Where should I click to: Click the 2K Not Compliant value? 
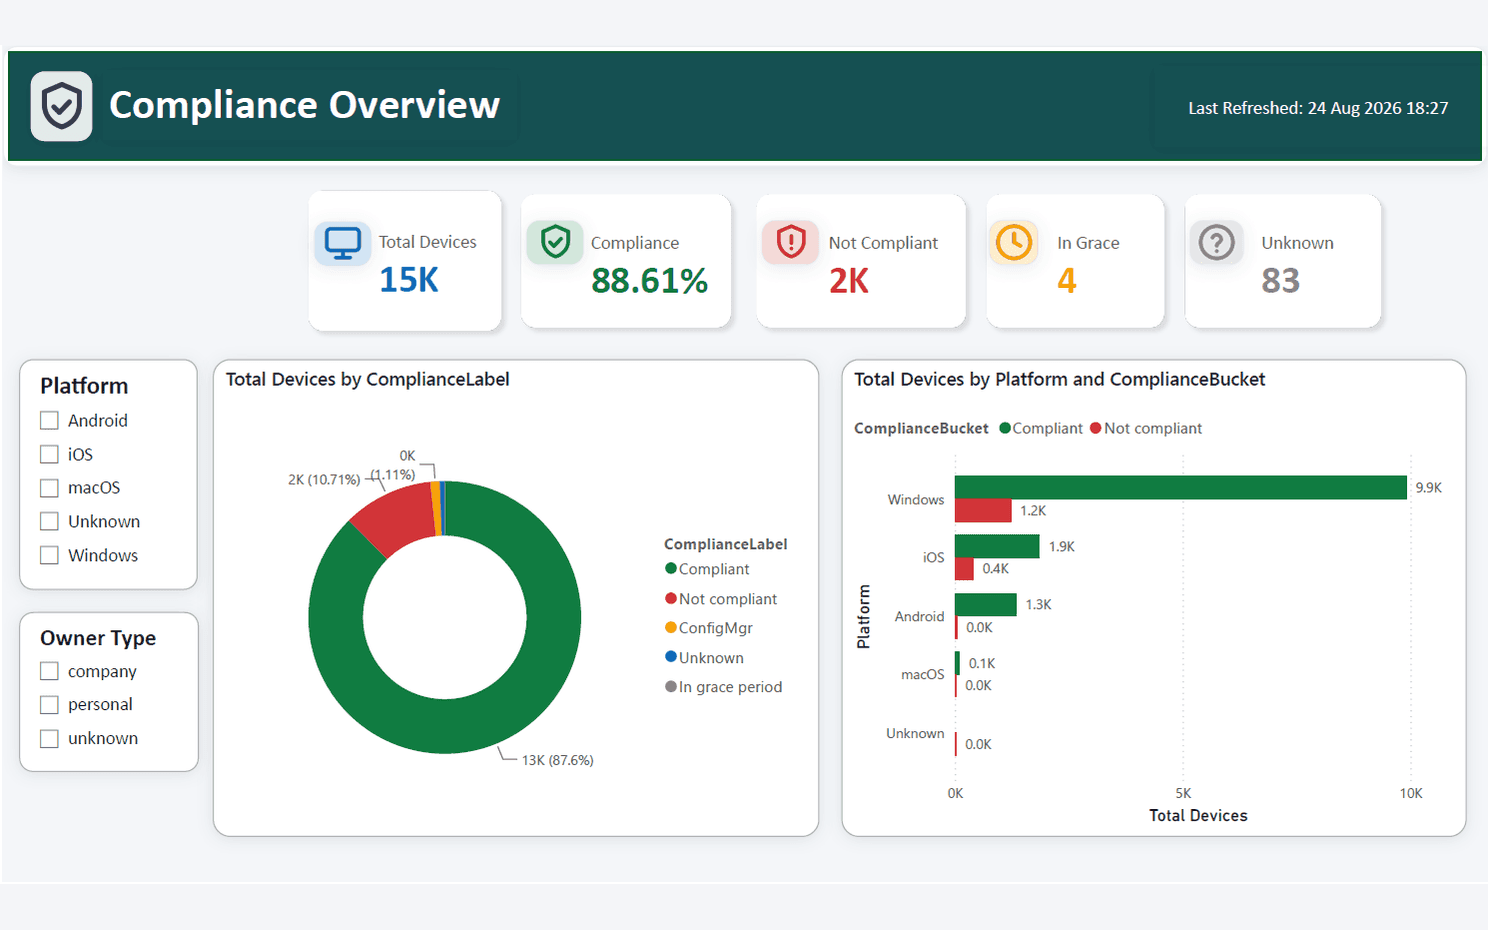click(x=849, y=281)
